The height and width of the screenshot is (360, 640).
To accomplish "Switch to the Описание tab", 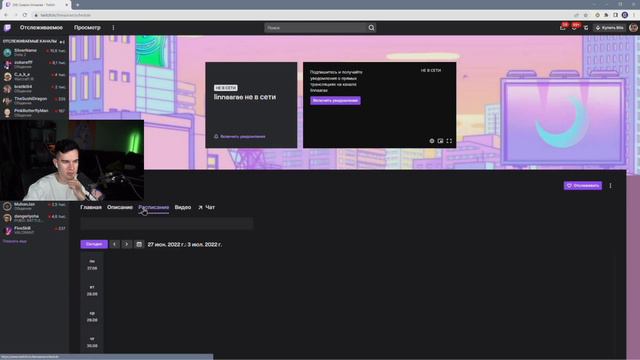I will click(120, 207).
